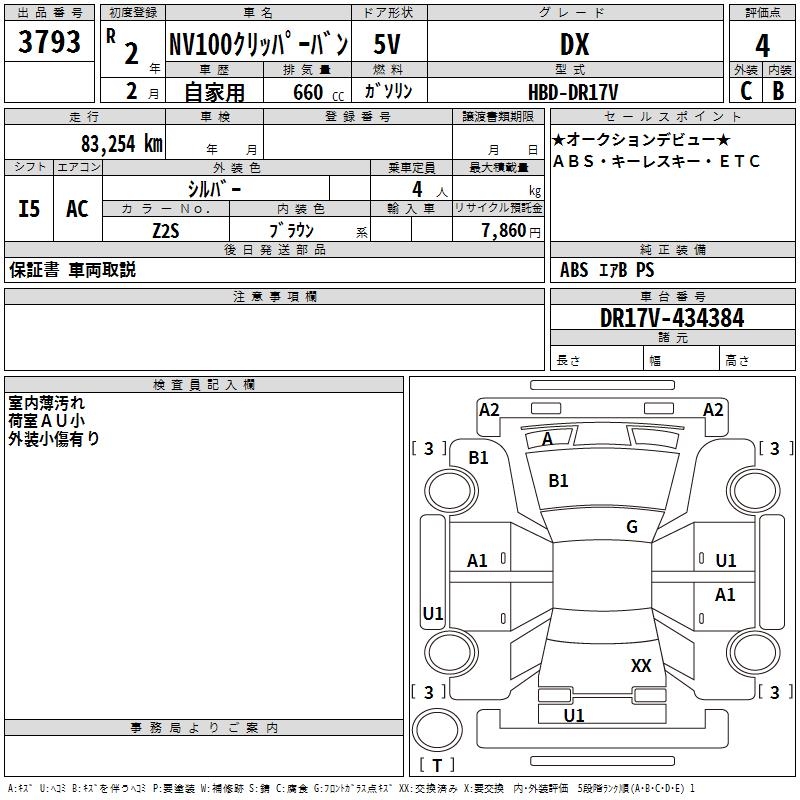
Task: Select the [T] marker below the car diagram
Action: click(x=436, y=766)
